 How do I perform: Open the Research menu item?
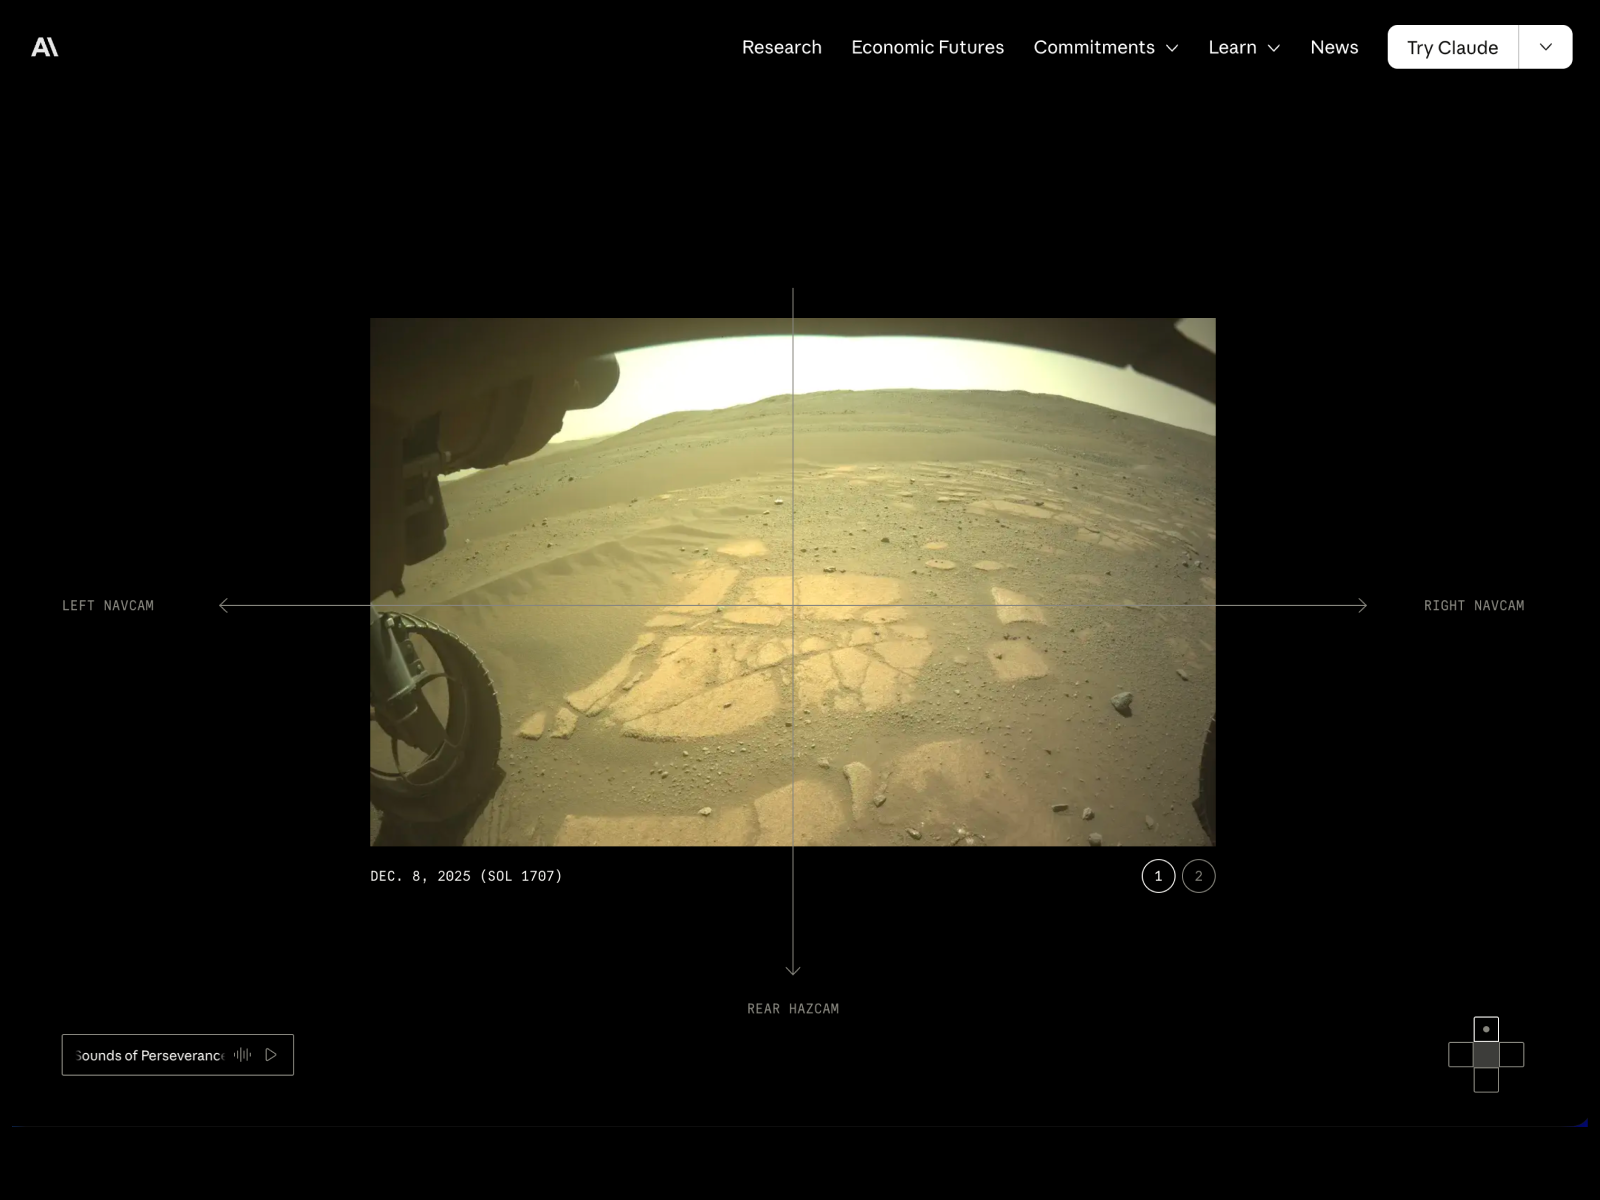pos(781,47)
